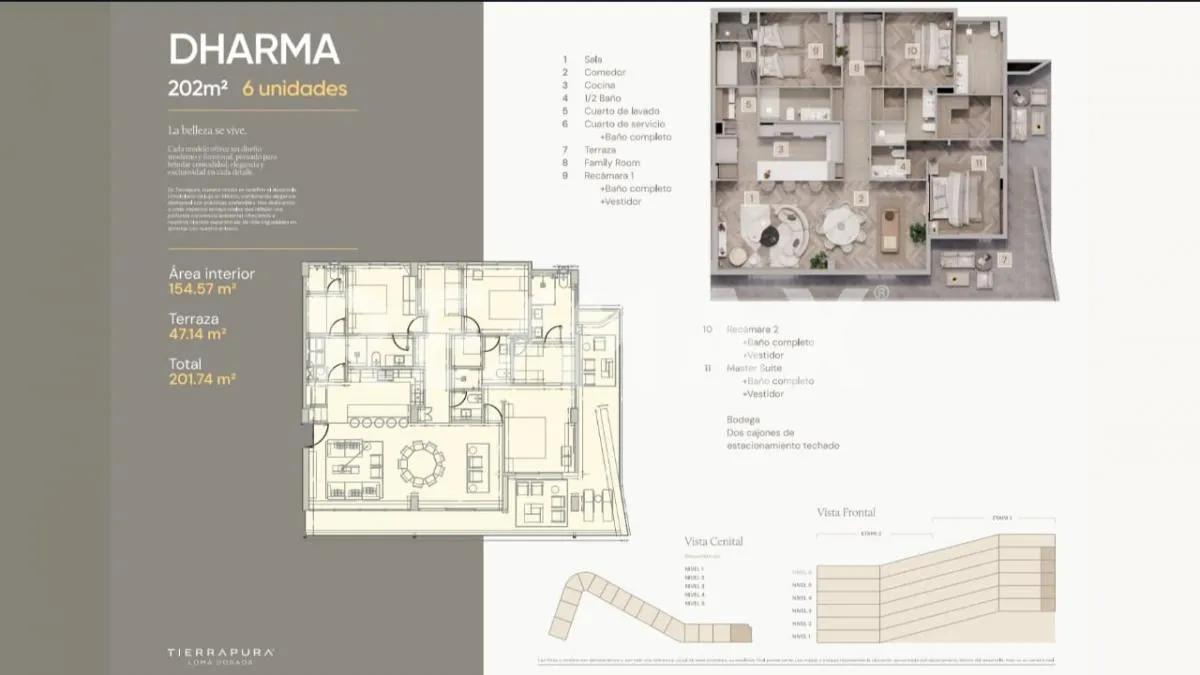Viewport: 1200px width, 675px height.
Task: Click the round dining table in blueprint
Action: pyautogui.click(x=420, y=463)
